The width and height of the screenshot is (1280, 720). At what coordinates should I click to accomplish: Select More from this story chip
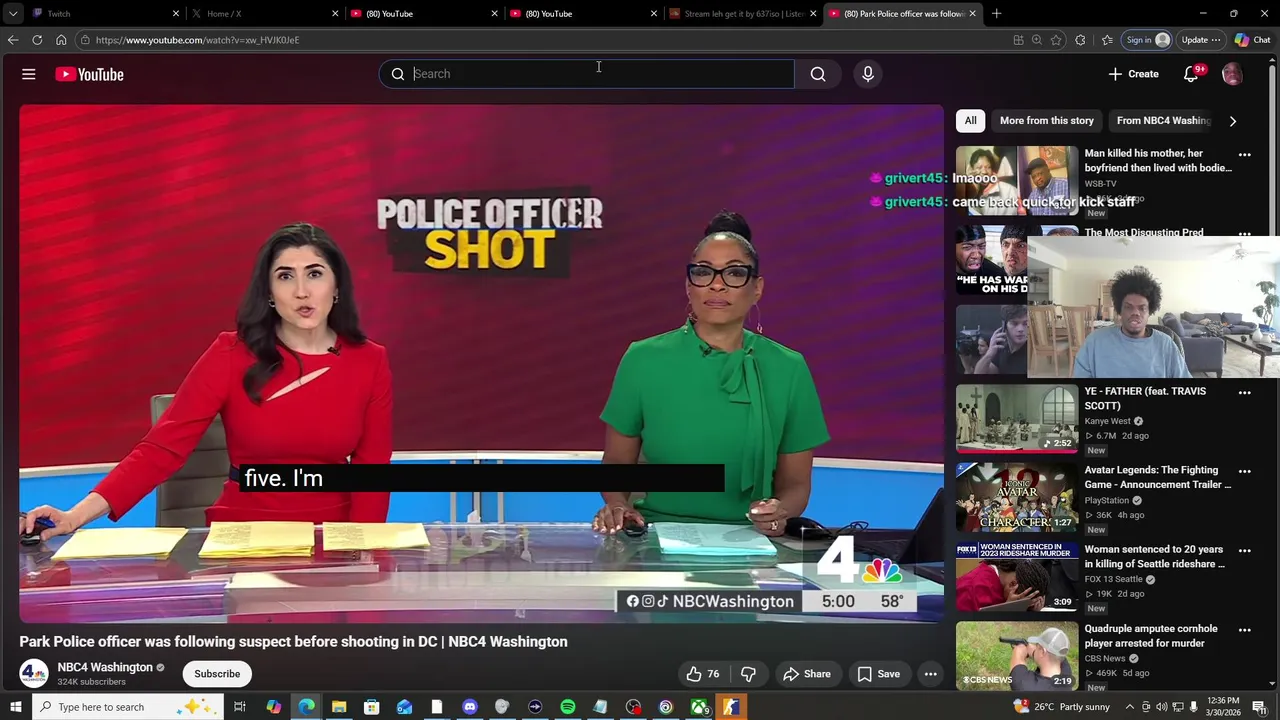click(x=1046, y=121)
